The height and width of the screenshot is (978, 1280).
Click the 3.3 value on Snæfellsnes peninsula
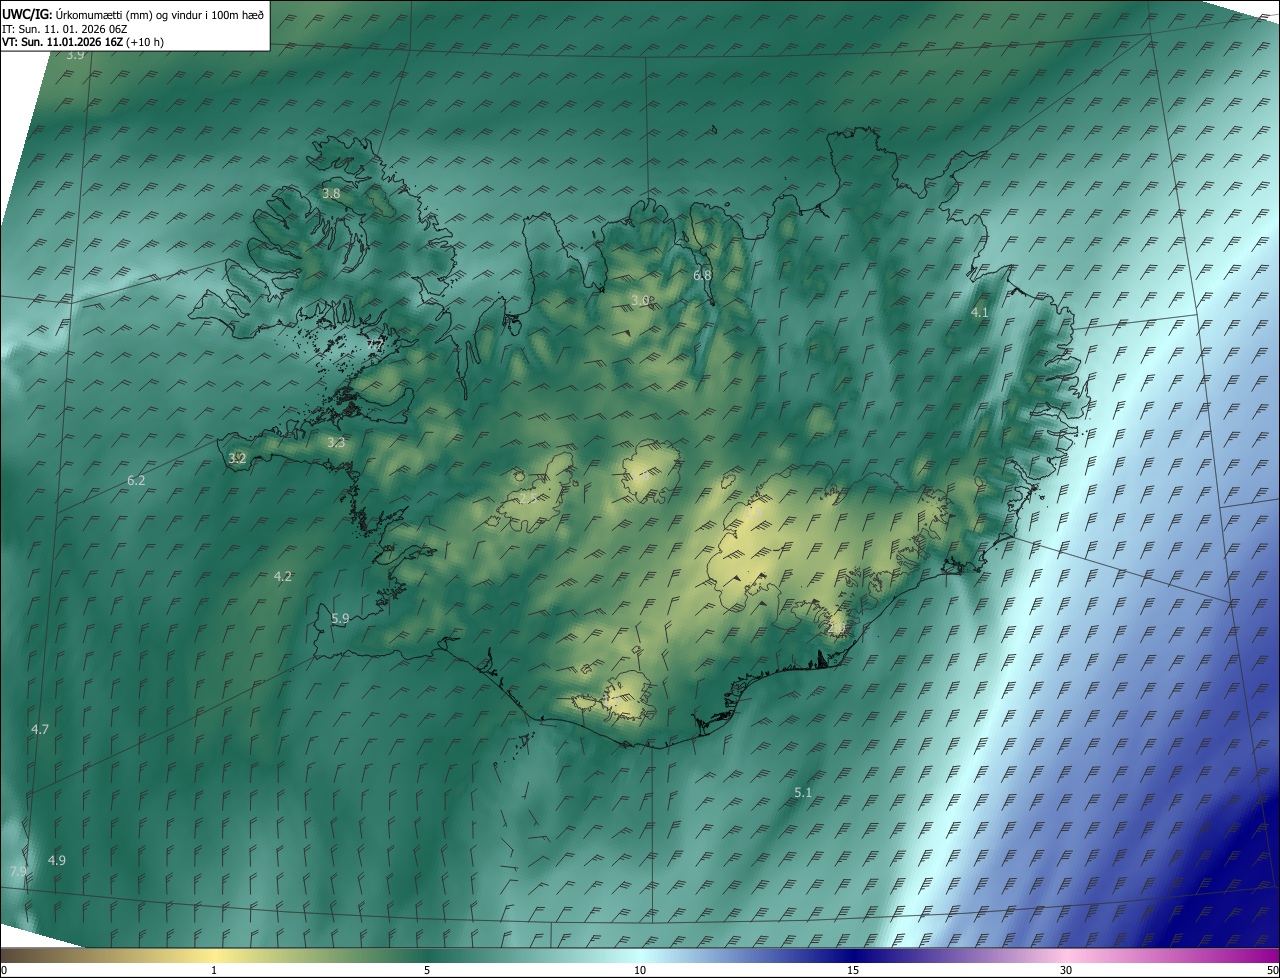[x=336, y=442]
